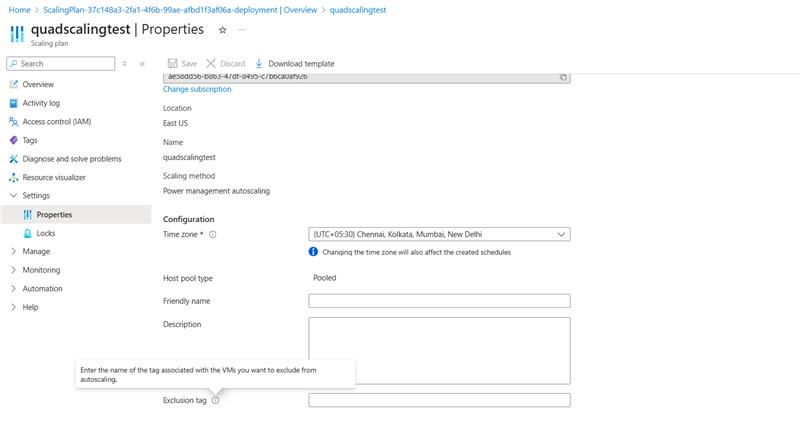Open Access control (IAM)

click(57, 121)
